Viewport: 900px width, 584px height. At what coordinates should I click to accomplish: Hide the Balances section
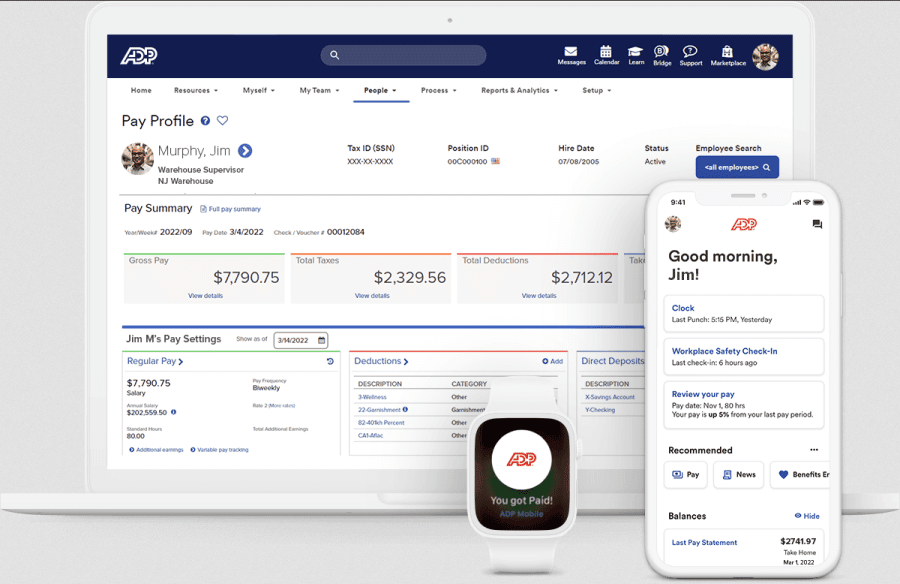[x=807, y=516]
